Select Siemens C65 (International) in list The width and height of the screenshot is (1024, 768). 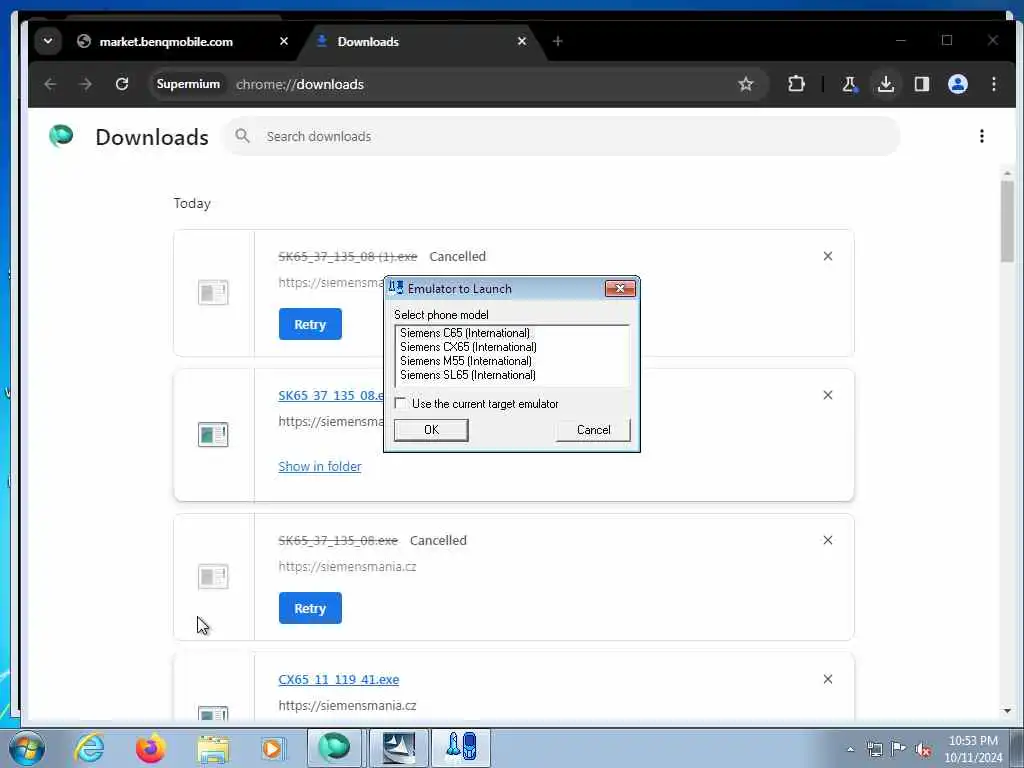tap(464, 333)
